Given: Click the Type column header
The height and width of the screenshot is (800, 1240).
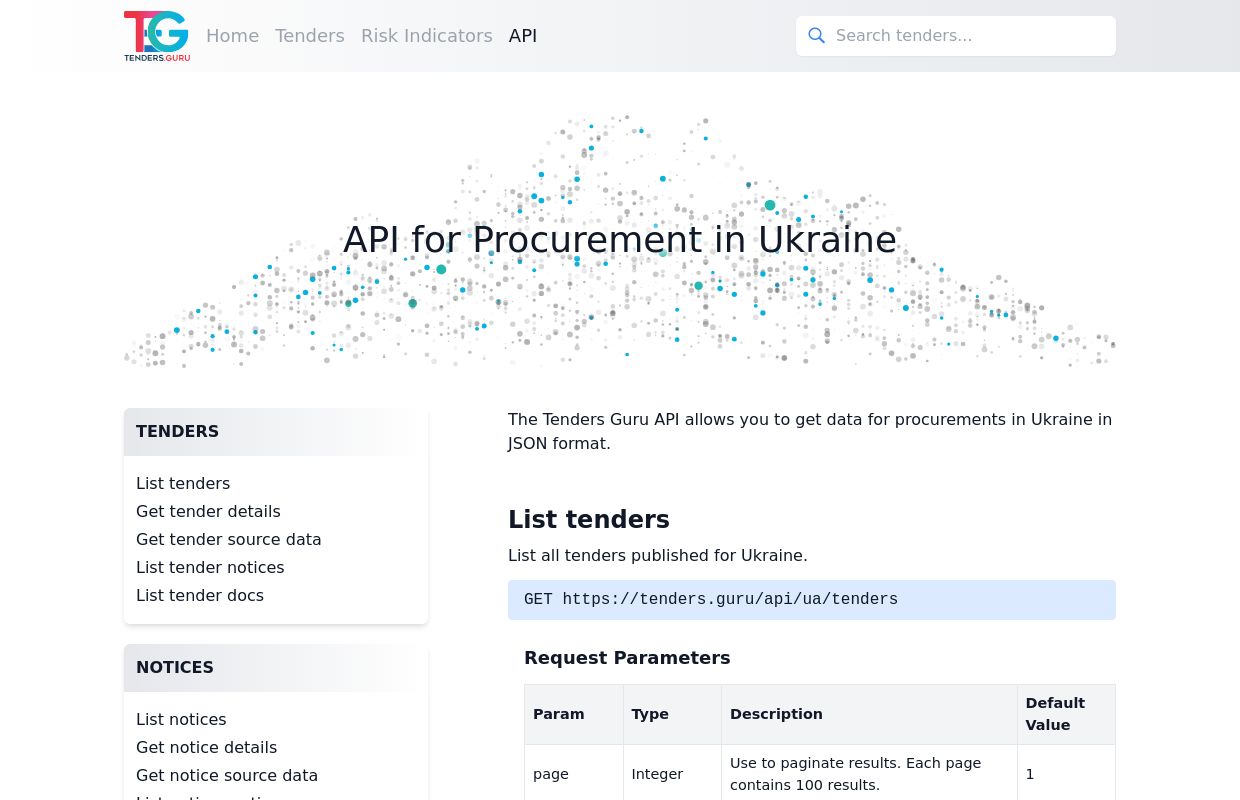Looking at the screenshot, I should tap(672, 714).
